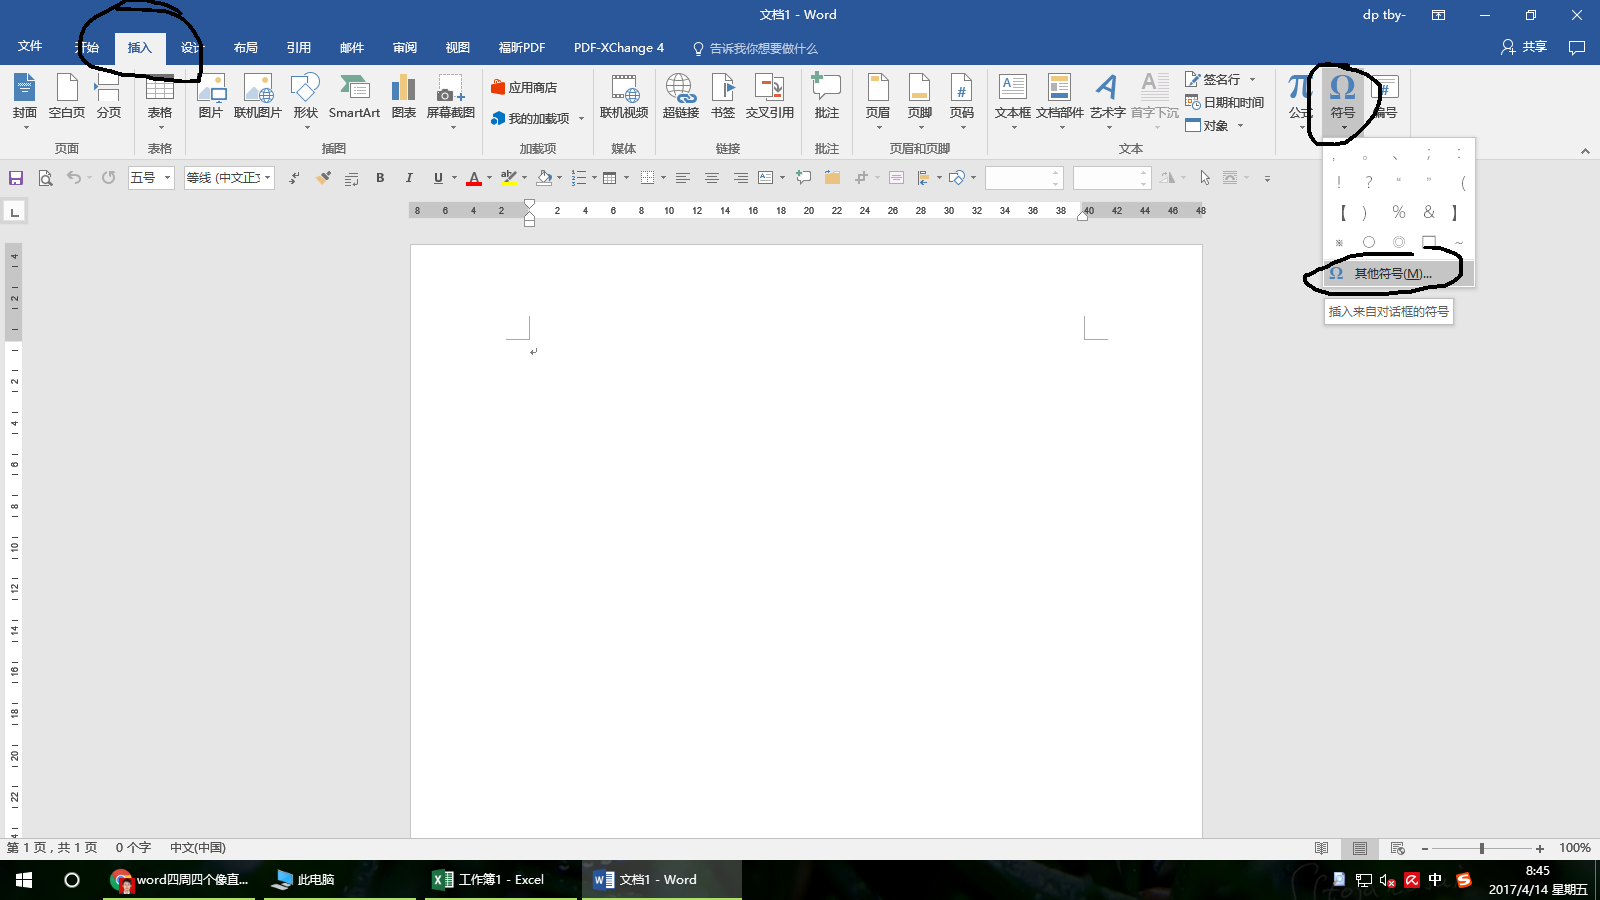Switch to the 视图 View tab

[x=458, y=48]
